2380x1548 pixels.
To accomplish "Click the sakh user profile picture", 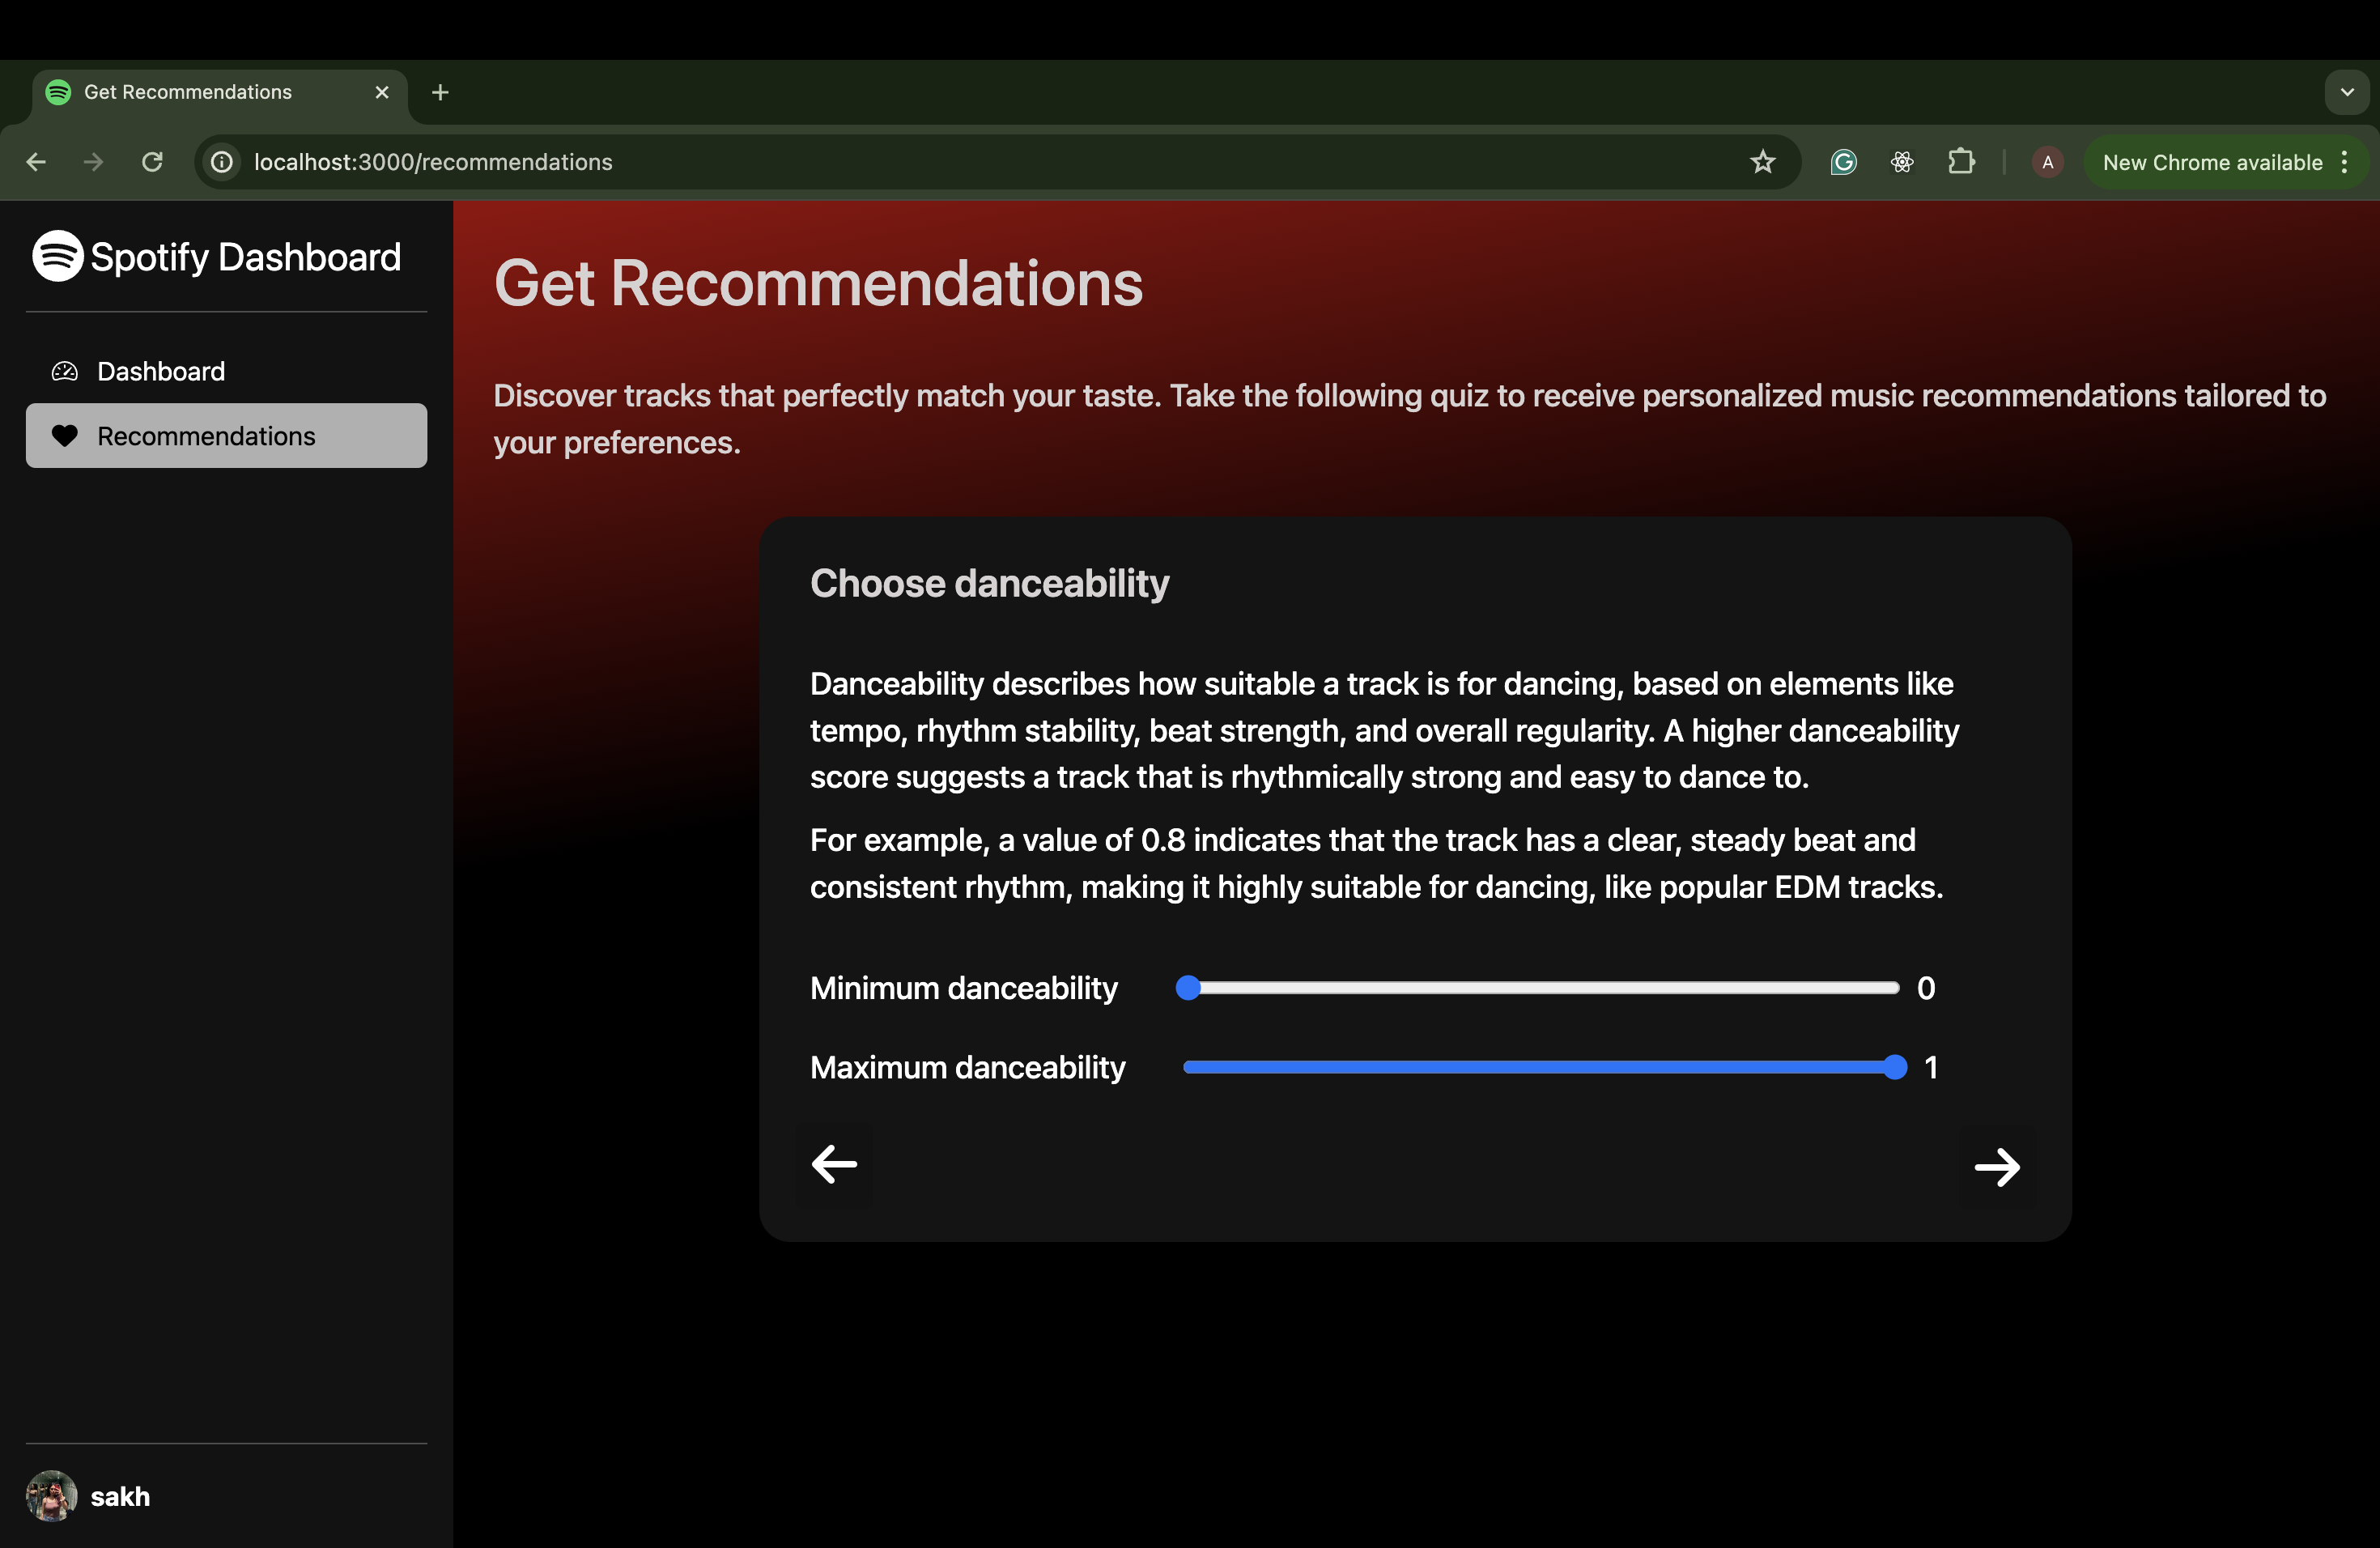I will tap(51, 1496).
